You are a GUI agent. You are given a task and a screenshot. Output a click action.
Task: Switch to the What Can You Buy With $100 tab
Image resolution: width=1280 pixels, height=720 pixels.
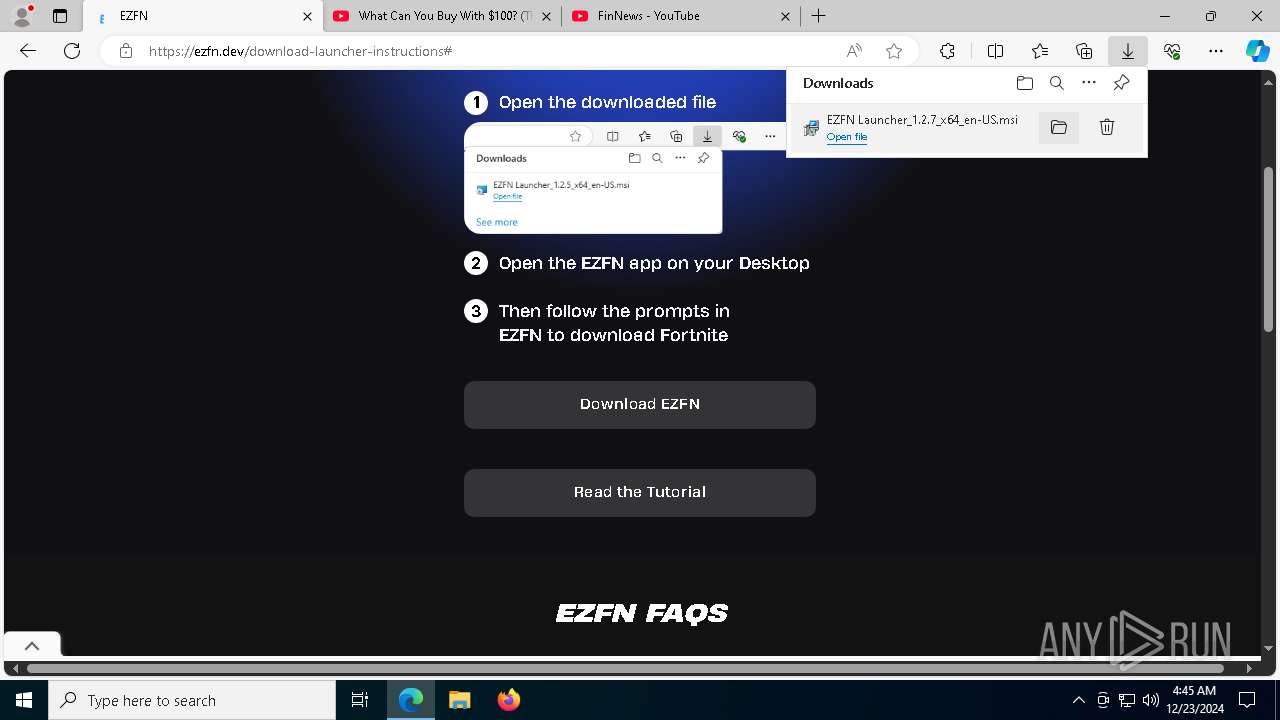(x=444, y=16)
